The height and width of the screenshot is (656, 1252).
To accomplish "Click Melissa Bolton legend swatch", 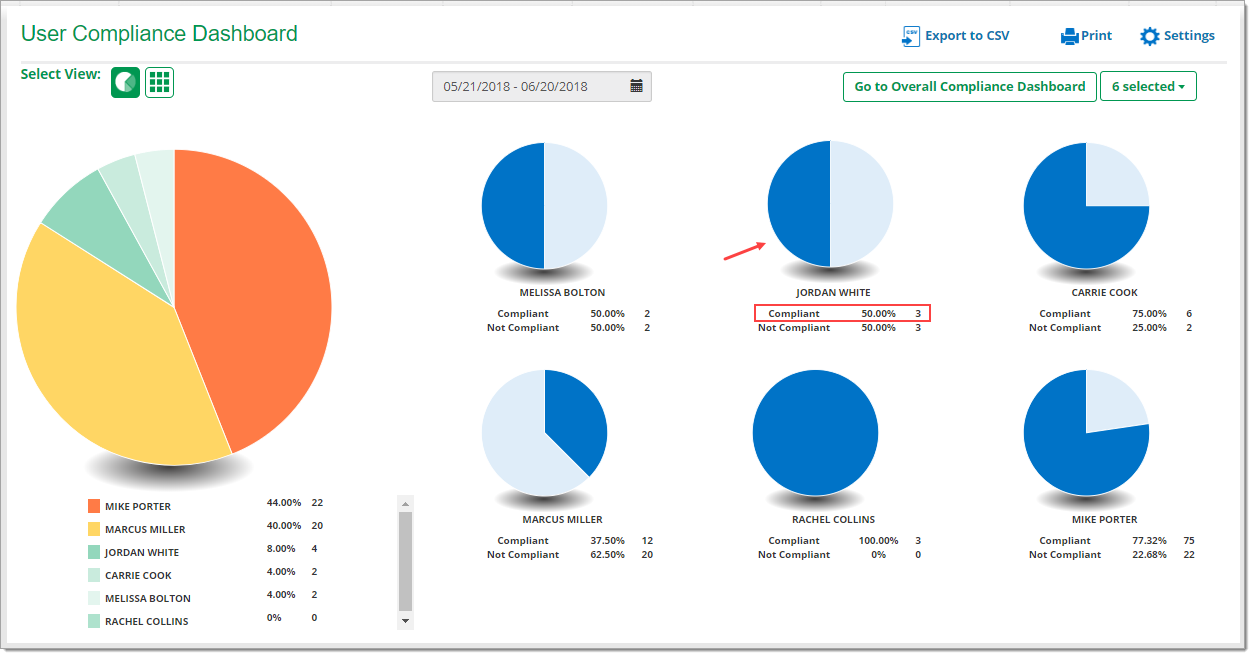I will (x=94, y=598).
